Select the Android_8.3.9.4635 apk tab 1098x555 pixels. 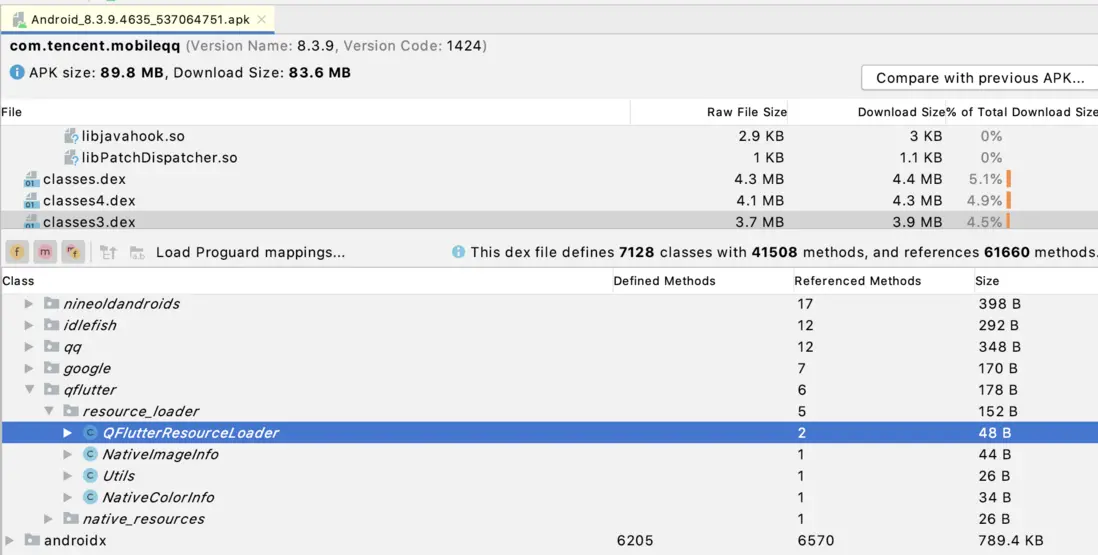(x=137, y=20)
